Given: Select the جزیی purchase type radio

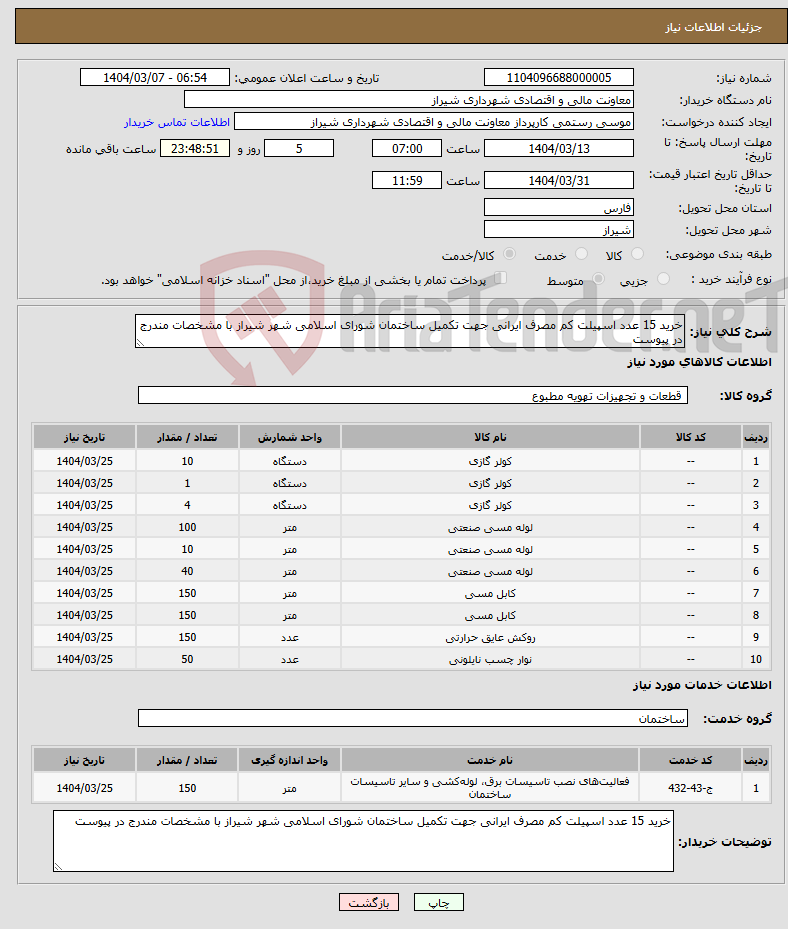Looking at the screenshot, I should (x=664, y=278).
